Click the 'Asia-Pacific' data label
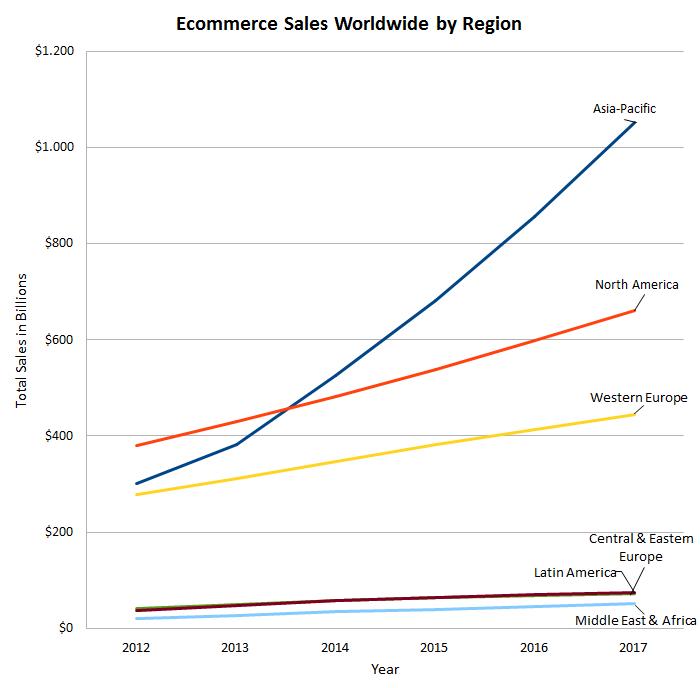This screenshot has height=688, width=700. click(624, 108)
